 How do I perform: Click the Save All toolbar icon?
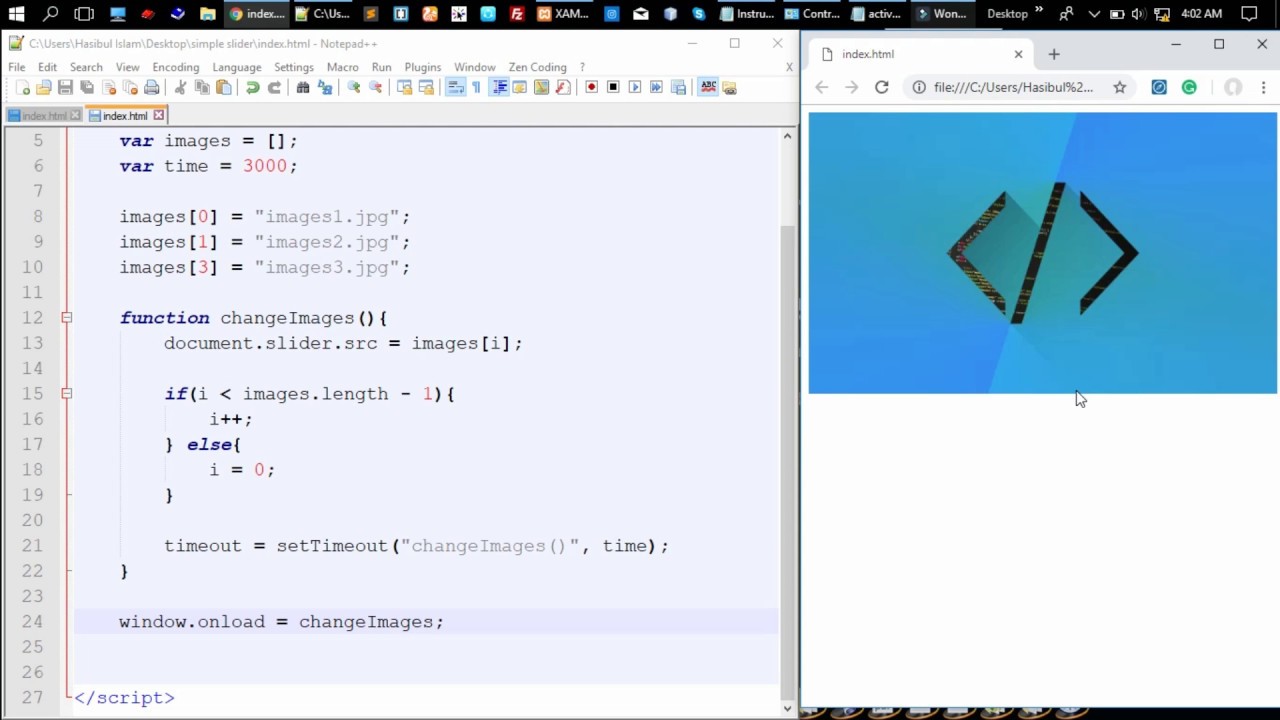point(87,88)
